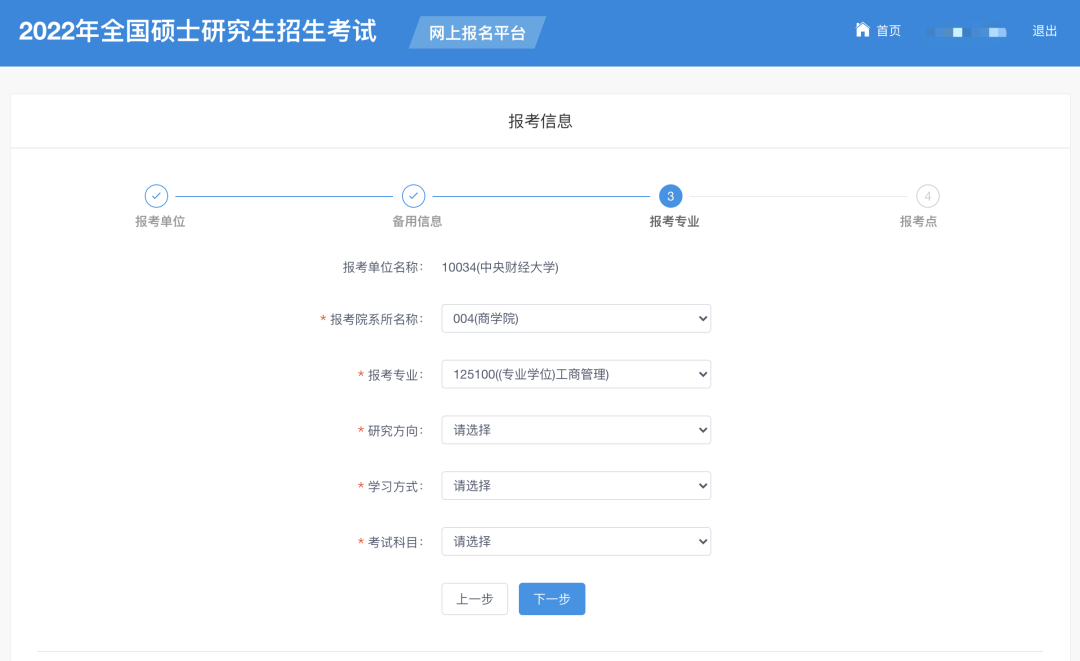
Task: Click the step 3 报考专业 circle
Action: coord(671,196)
